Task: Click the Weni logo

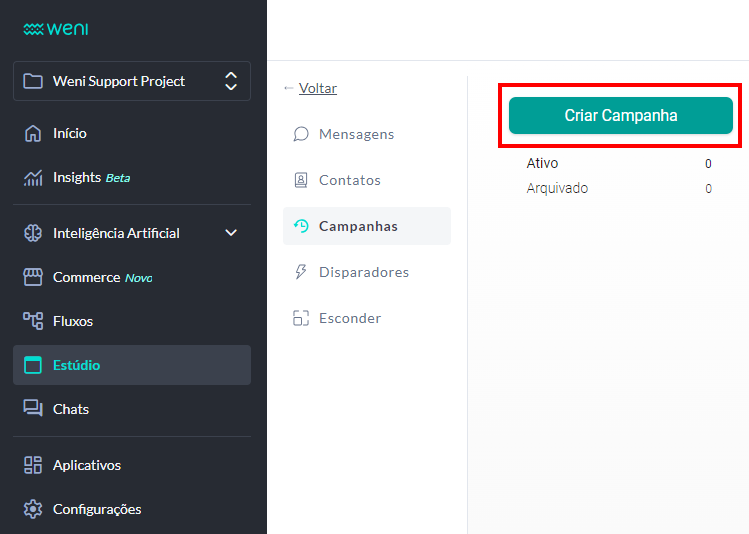Action: [56, 29]
